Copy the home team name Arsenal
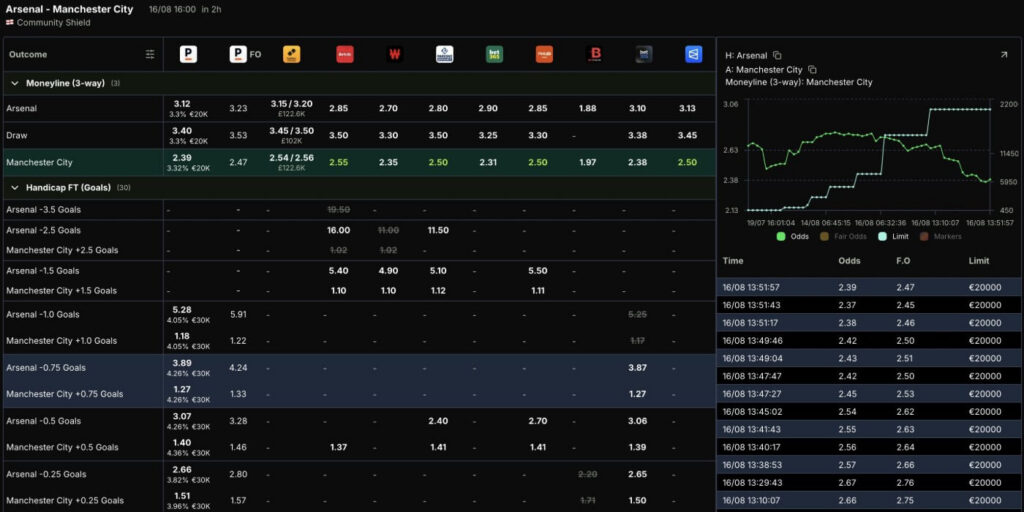1024x512 pixels. (x=777, y=56)
